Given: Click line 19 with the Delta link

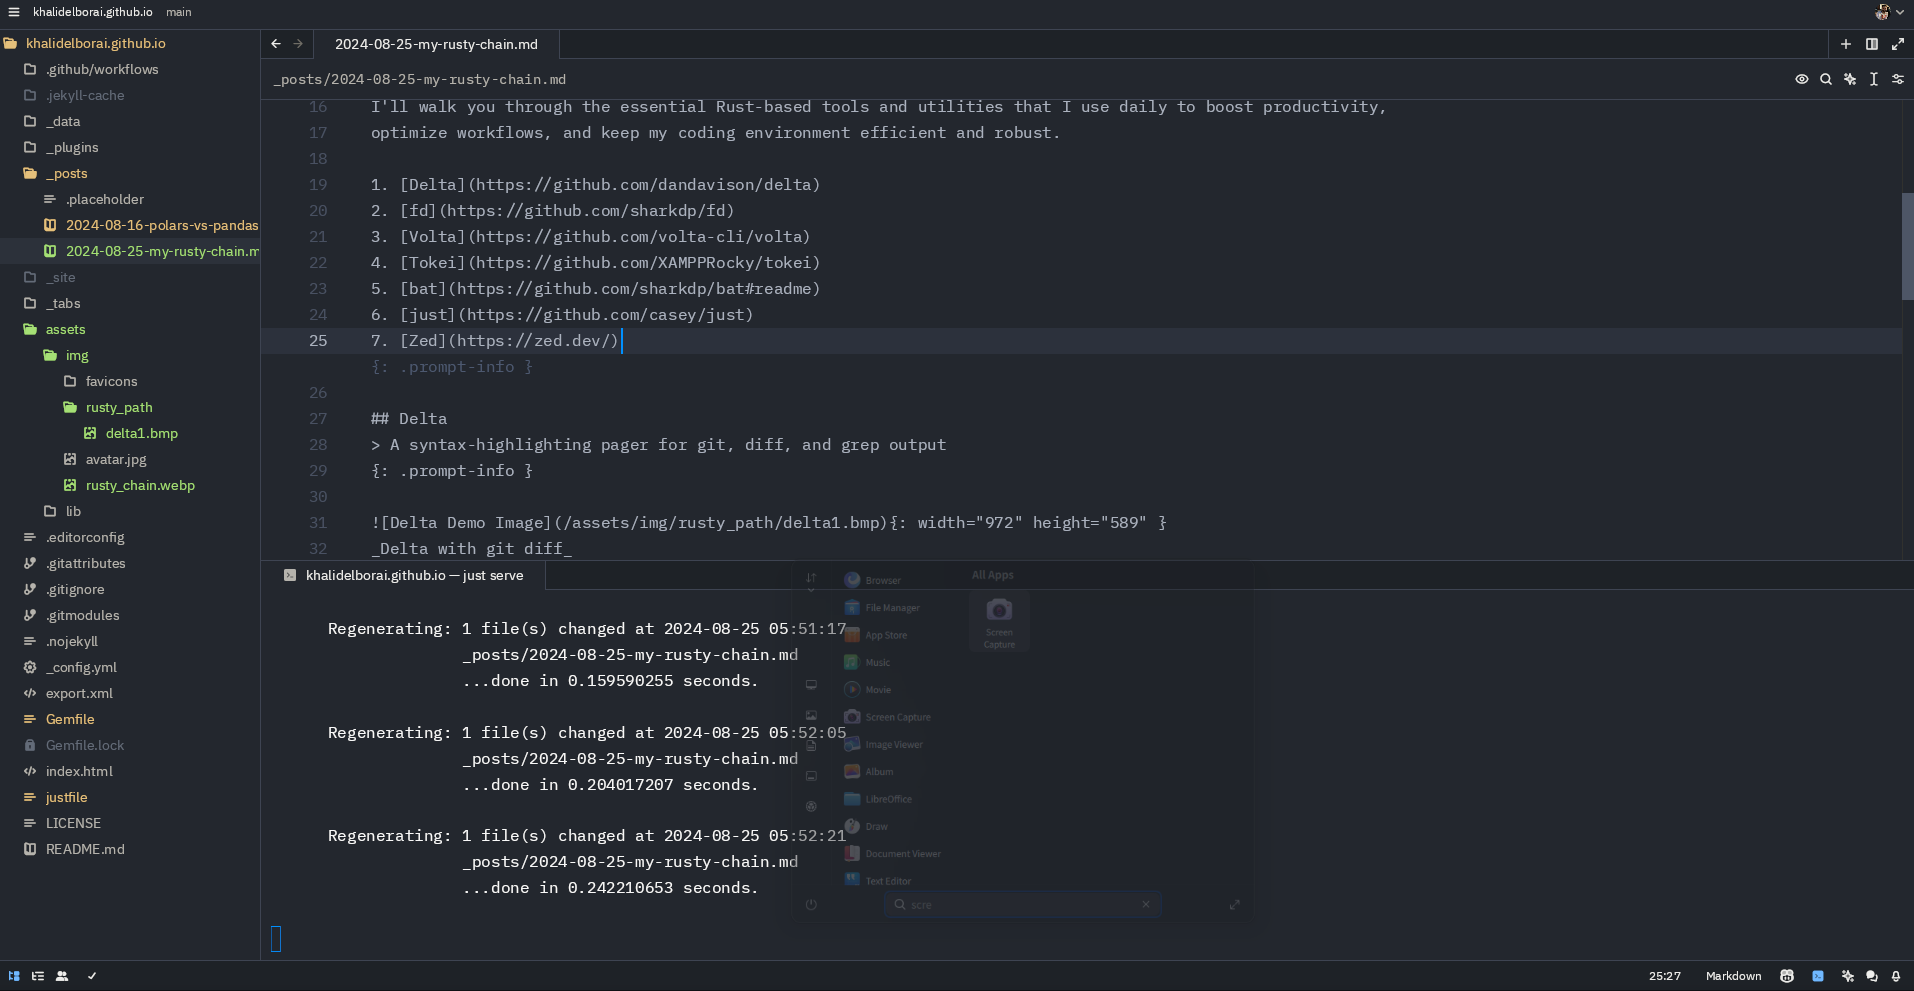Looking at the screenshot, I should (595, 185).
